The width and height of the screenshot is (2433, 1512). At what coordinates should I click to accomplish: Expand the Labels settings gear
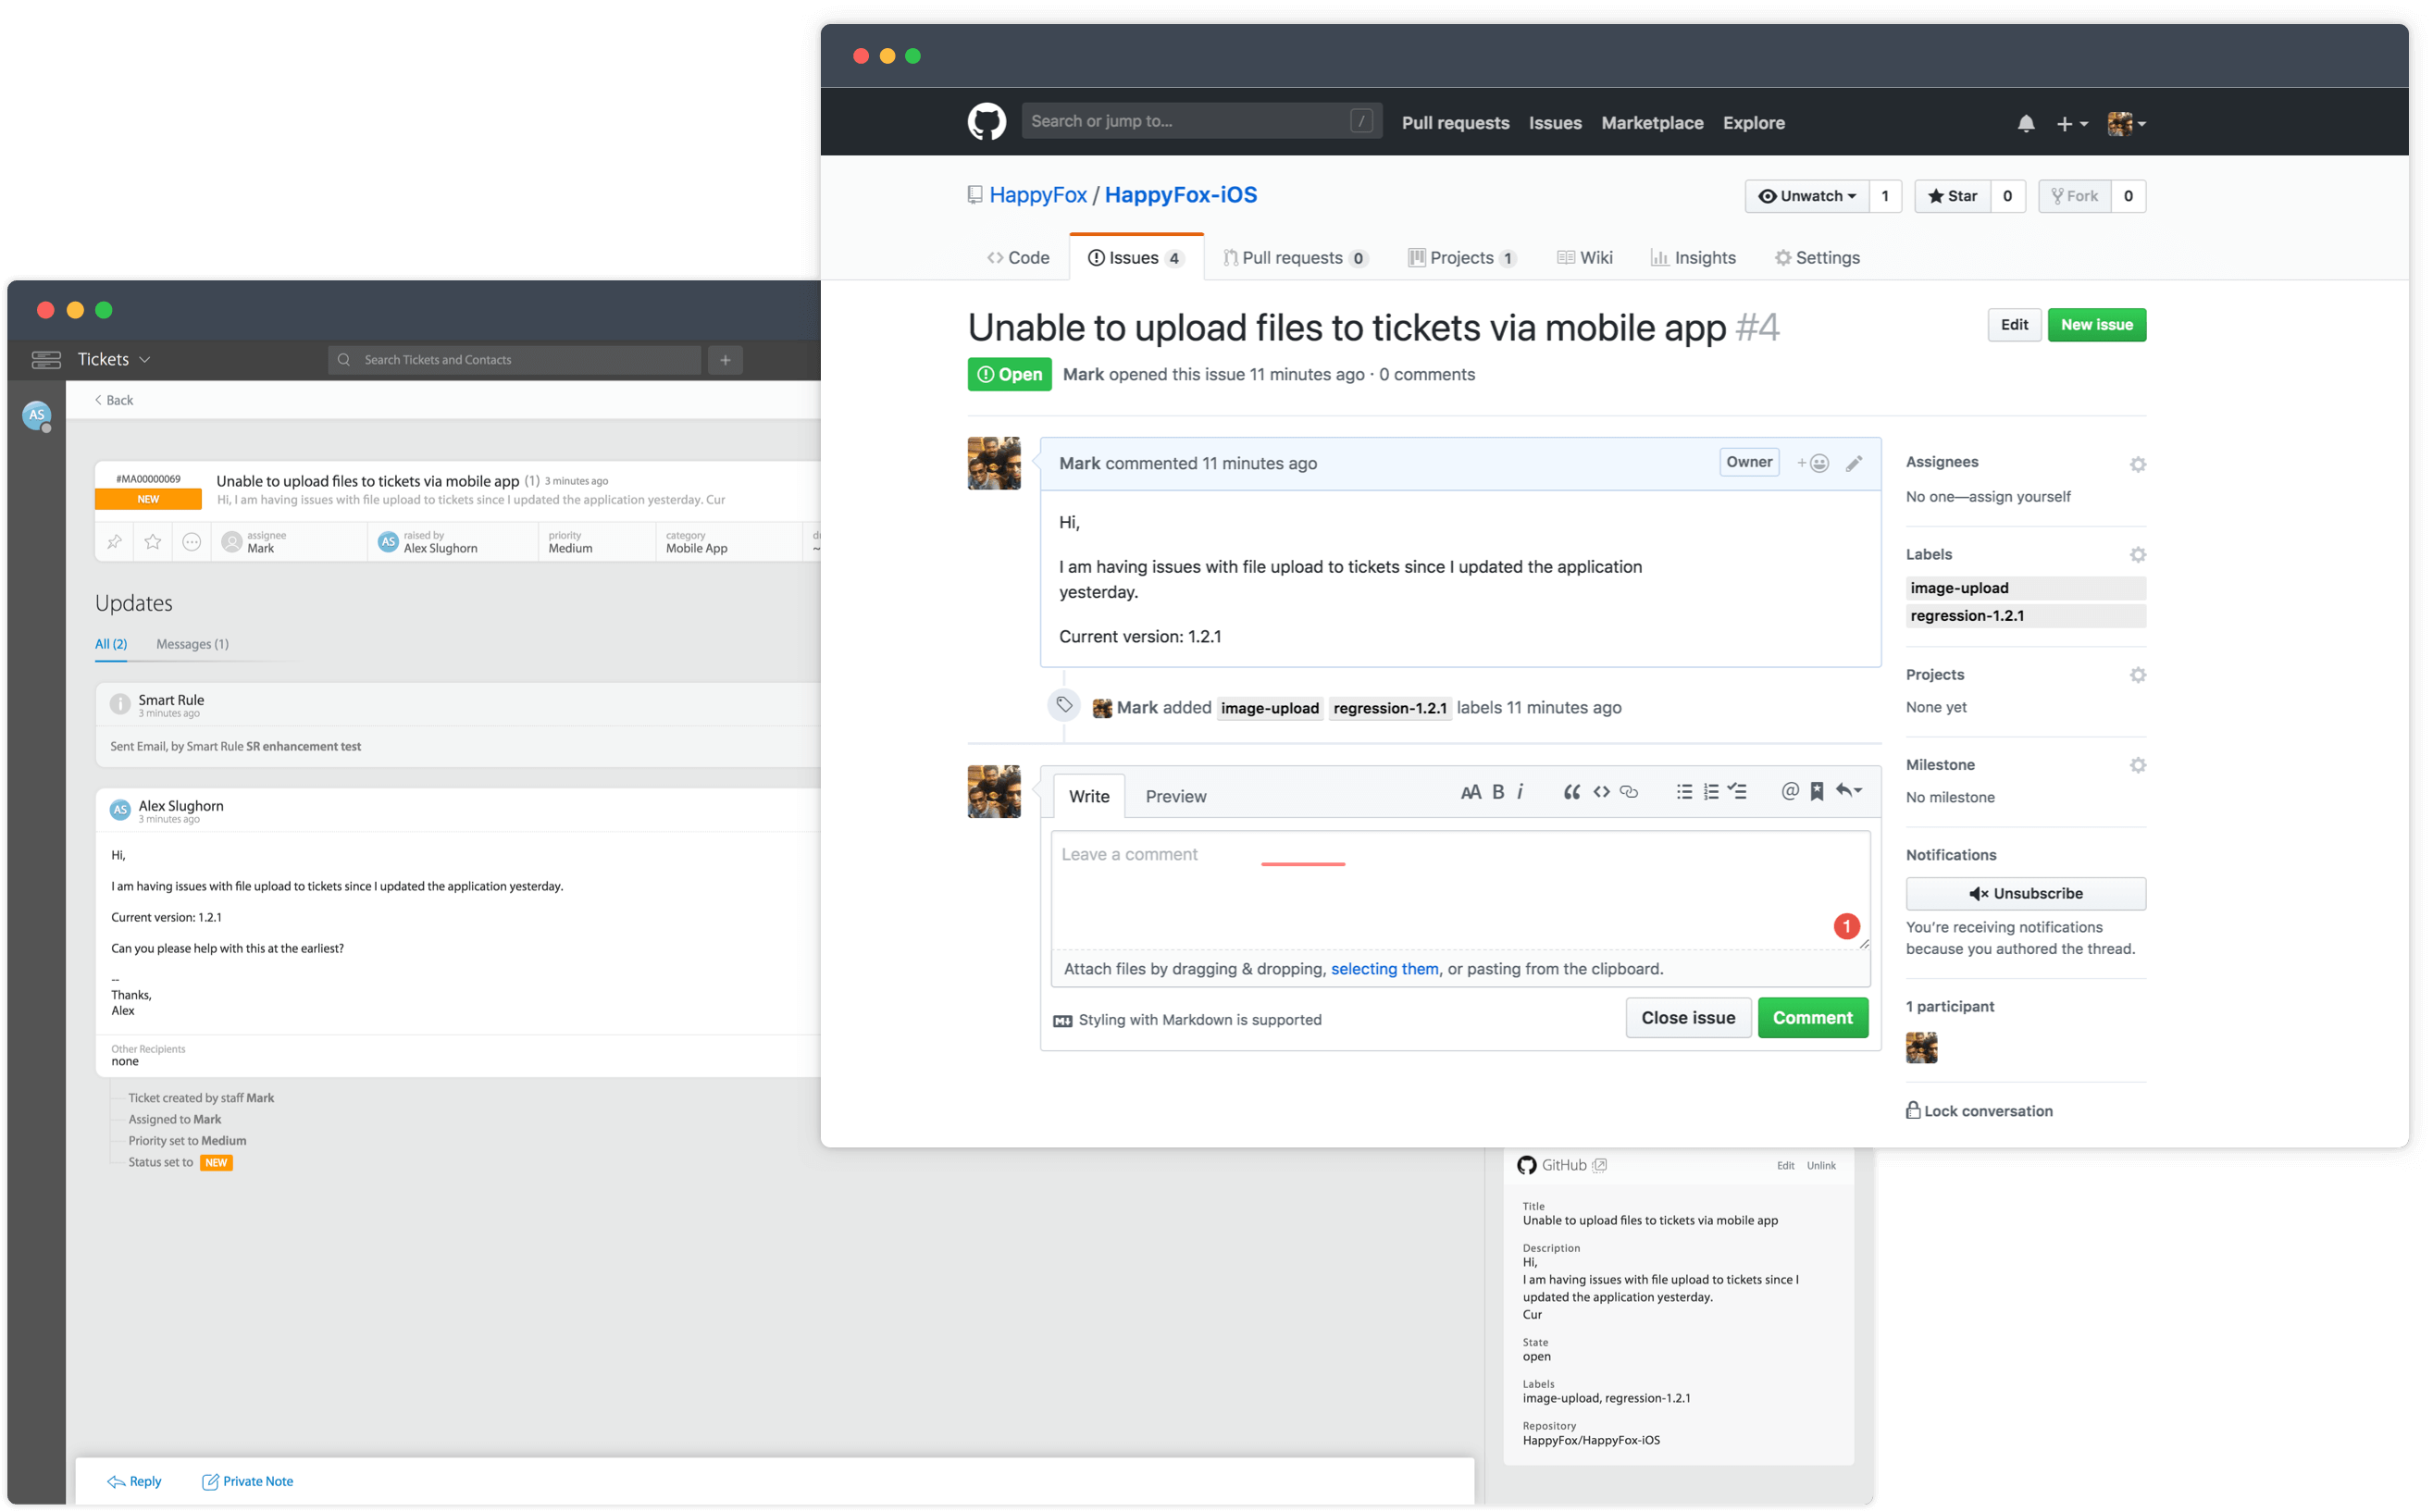(x=2137, y=554)
